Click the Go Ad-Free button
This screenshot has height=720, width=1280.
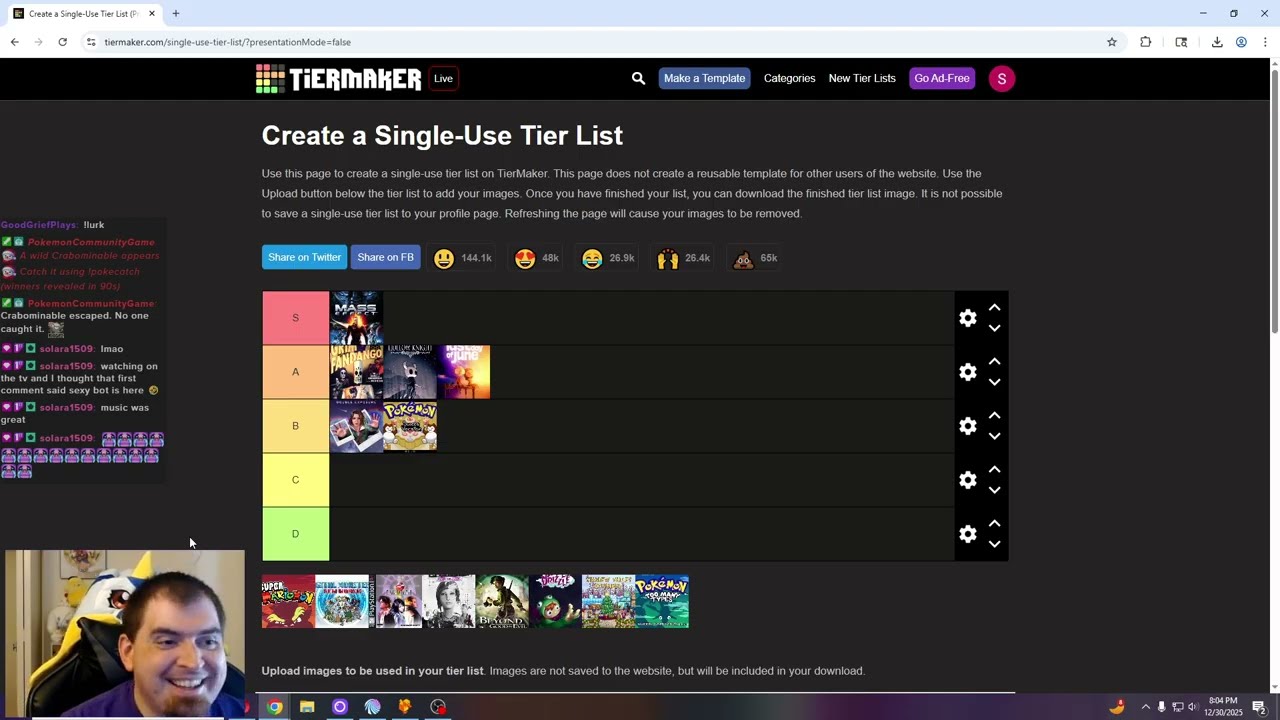point(942,78)
